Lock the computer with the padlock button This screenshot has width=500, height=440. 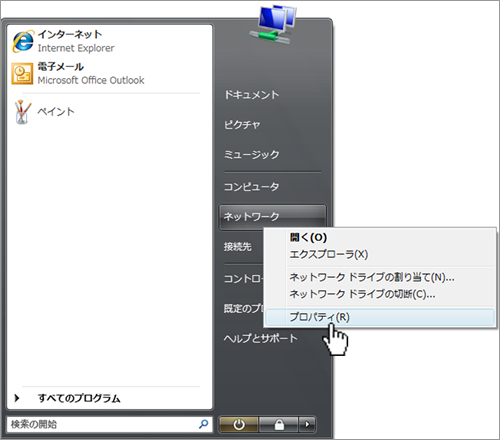pos(279,425)
